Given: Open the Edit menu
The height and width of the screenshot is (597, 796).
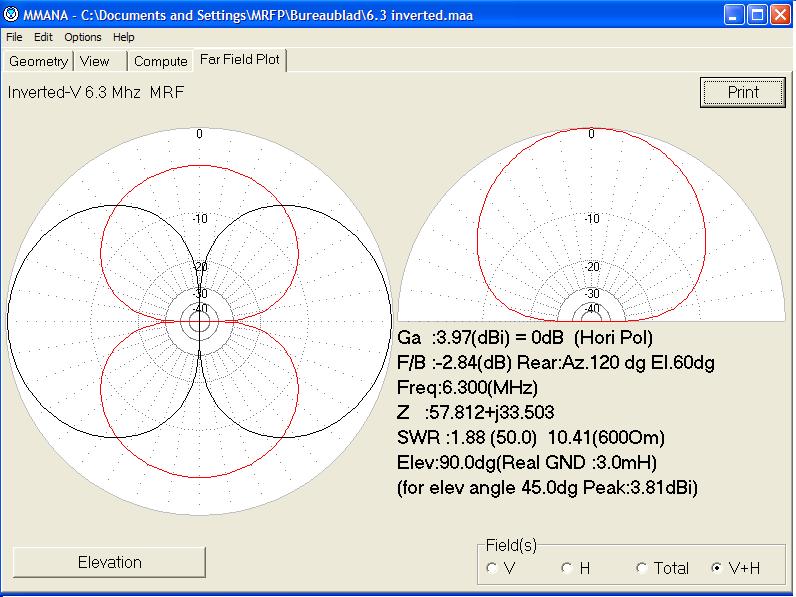Looking at the screenshot, I should pos(43,37).
